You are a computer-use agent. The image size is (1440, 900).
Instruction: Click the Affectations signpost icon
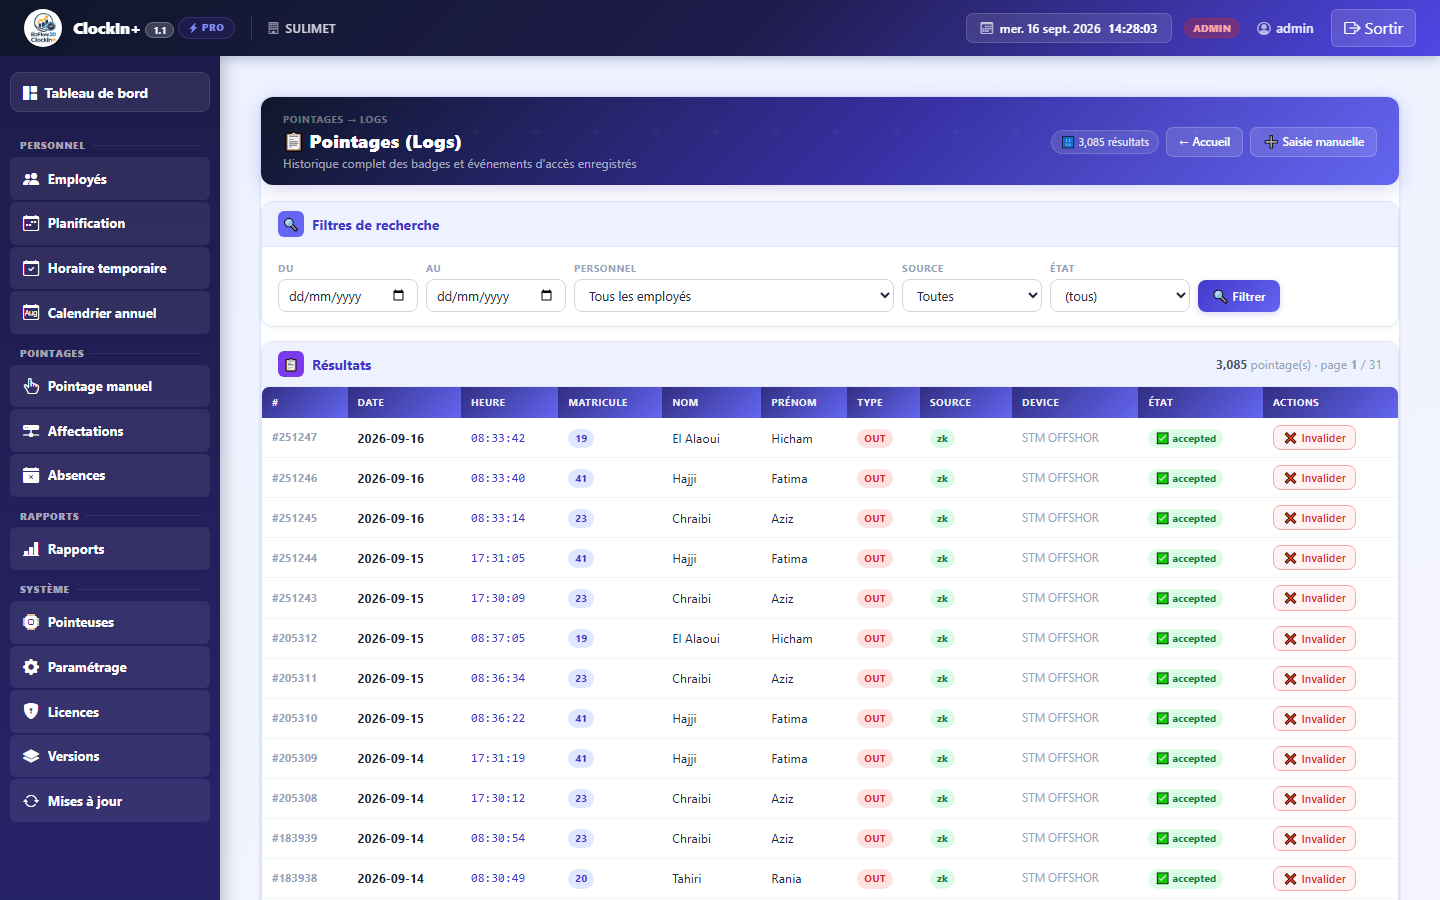[31, 431]
